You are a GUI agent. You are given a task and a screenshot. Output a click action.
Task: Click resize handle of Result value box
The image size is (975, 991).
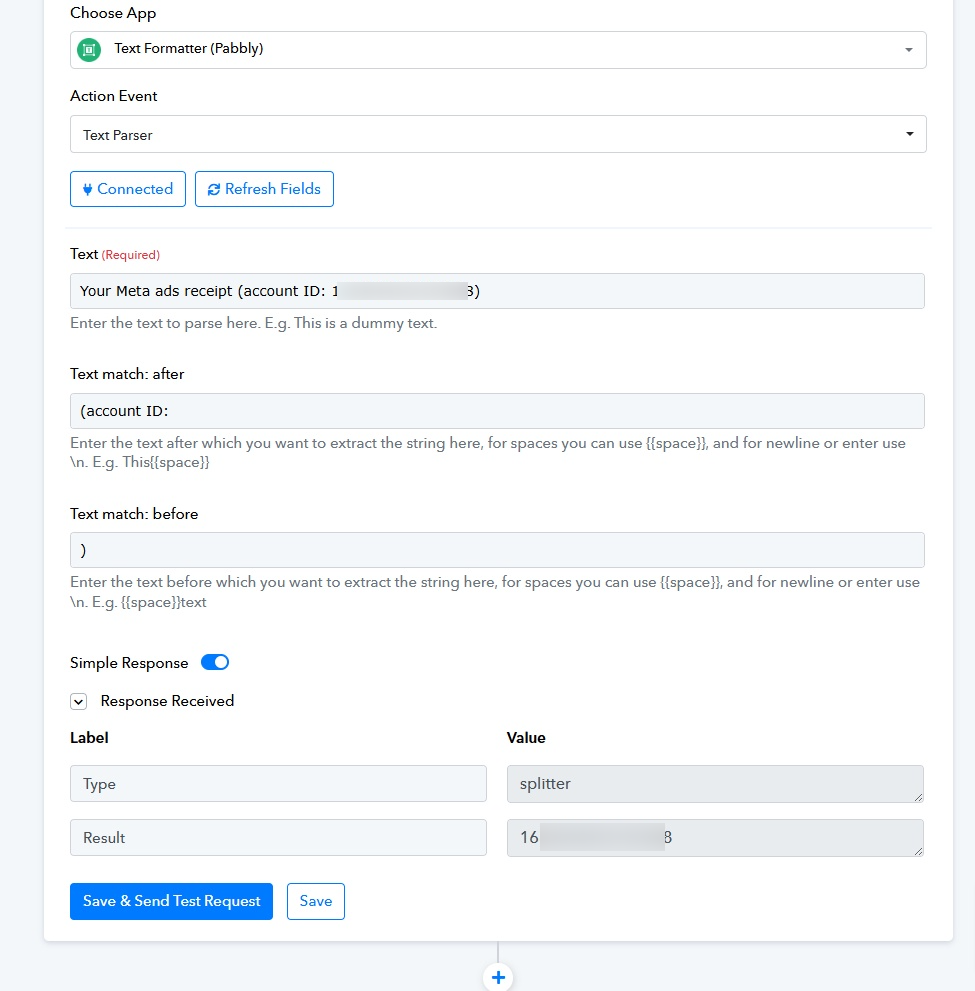click(x=917, y=850)
